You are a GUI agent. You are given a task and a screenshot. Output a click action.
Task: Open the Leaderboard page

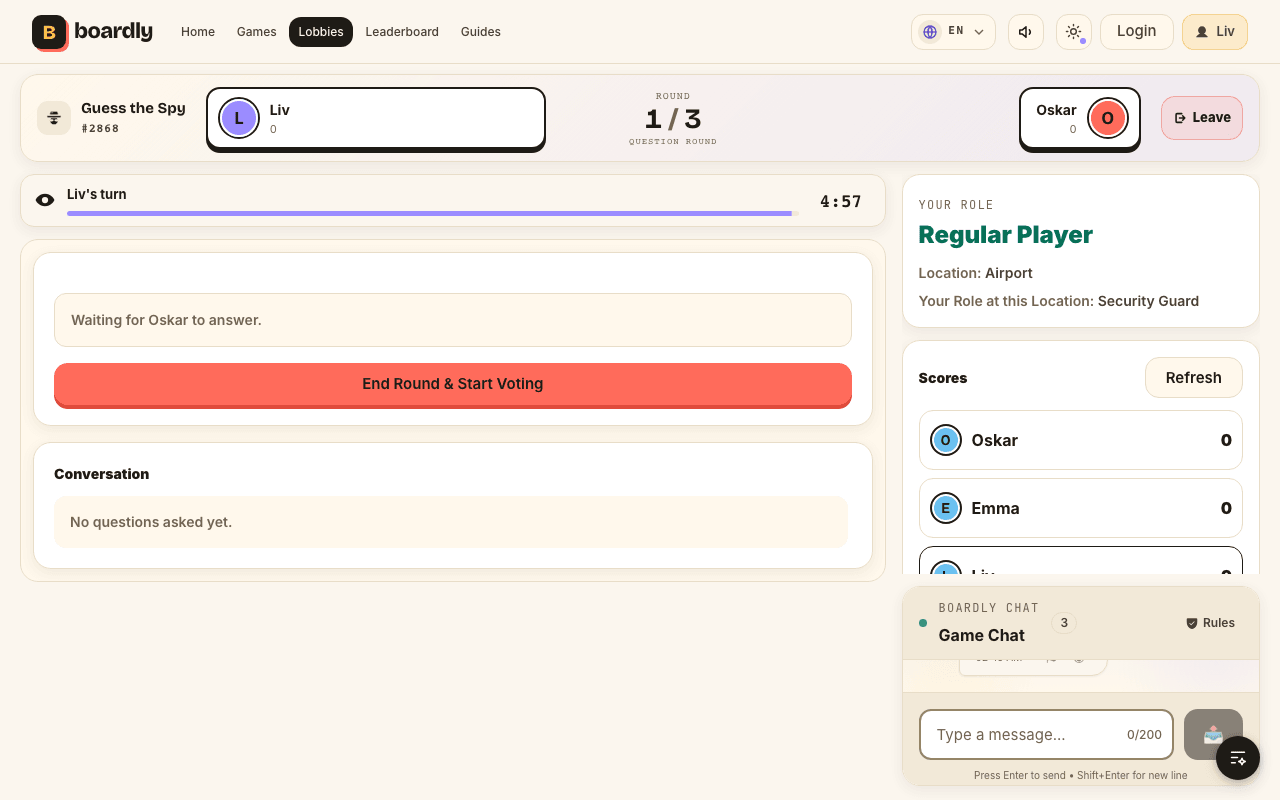tap(402, 32)
